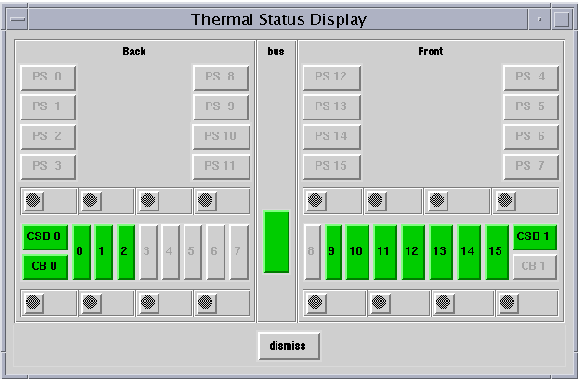Screen dimensions: 580x380
Task: Choose the PS 2 power supply button
Action: (48, 137)
